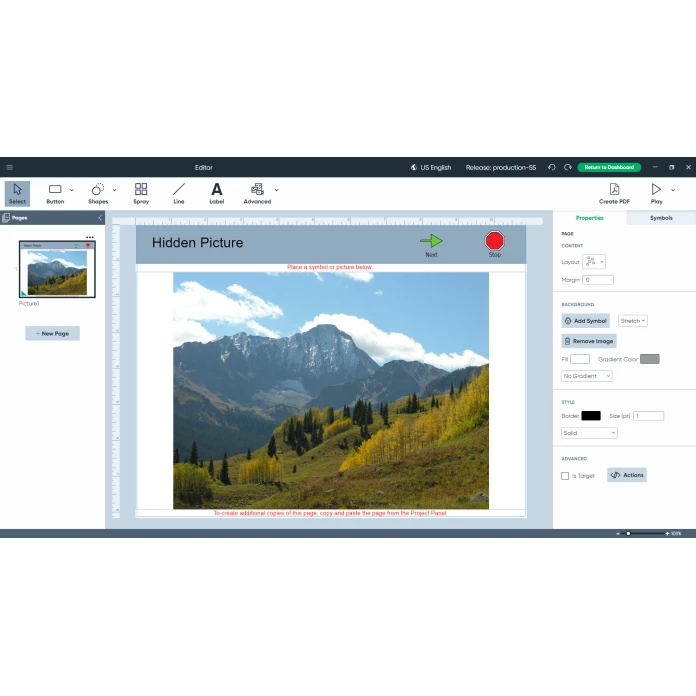Select the Picture1 page thumbnail
Image resolution: width=696 pixels, height=696 pixels.
(57, 269)
